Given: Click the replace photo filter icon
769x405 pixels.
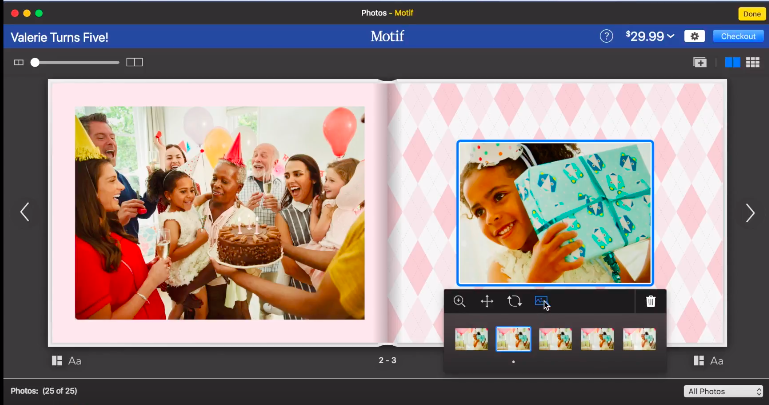Looking at the screenshot, I should [x=541, y=301].
